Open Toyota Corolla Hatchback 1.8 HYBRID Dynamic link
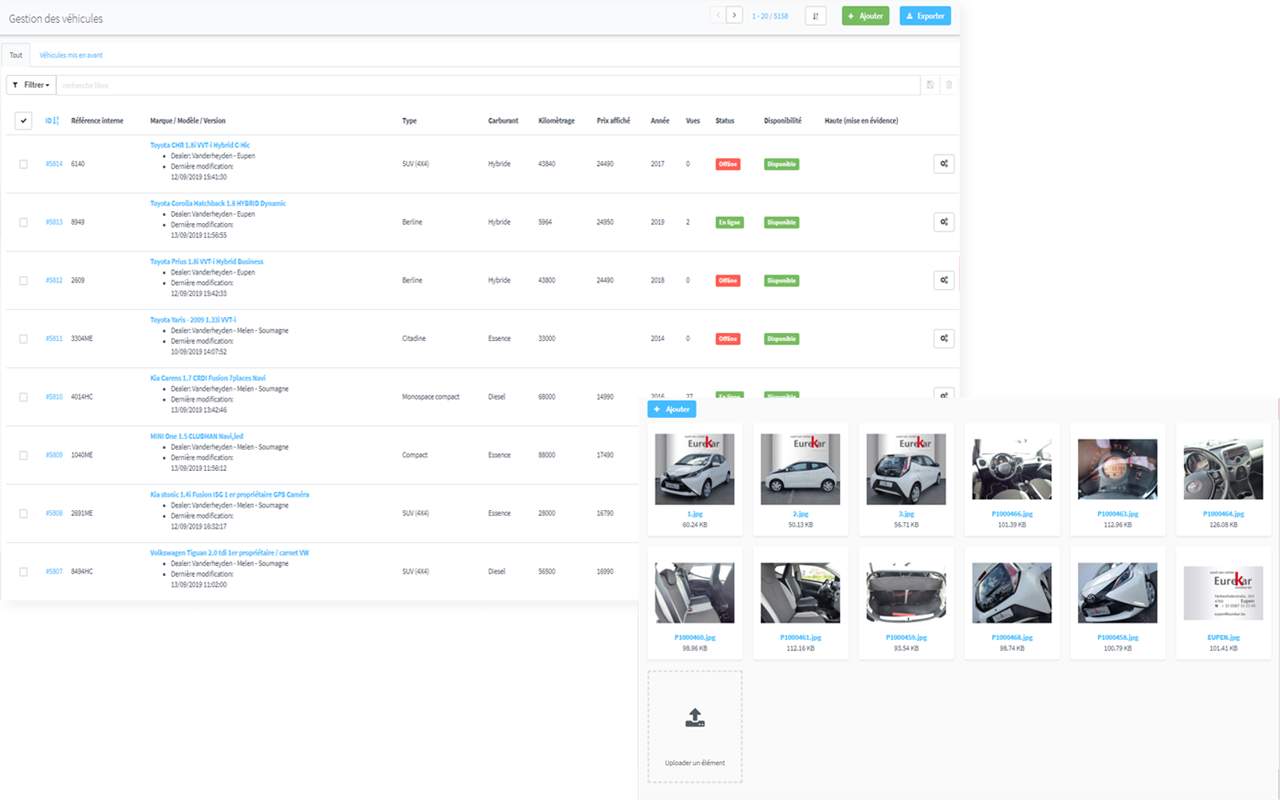 [x=218, y=203]
